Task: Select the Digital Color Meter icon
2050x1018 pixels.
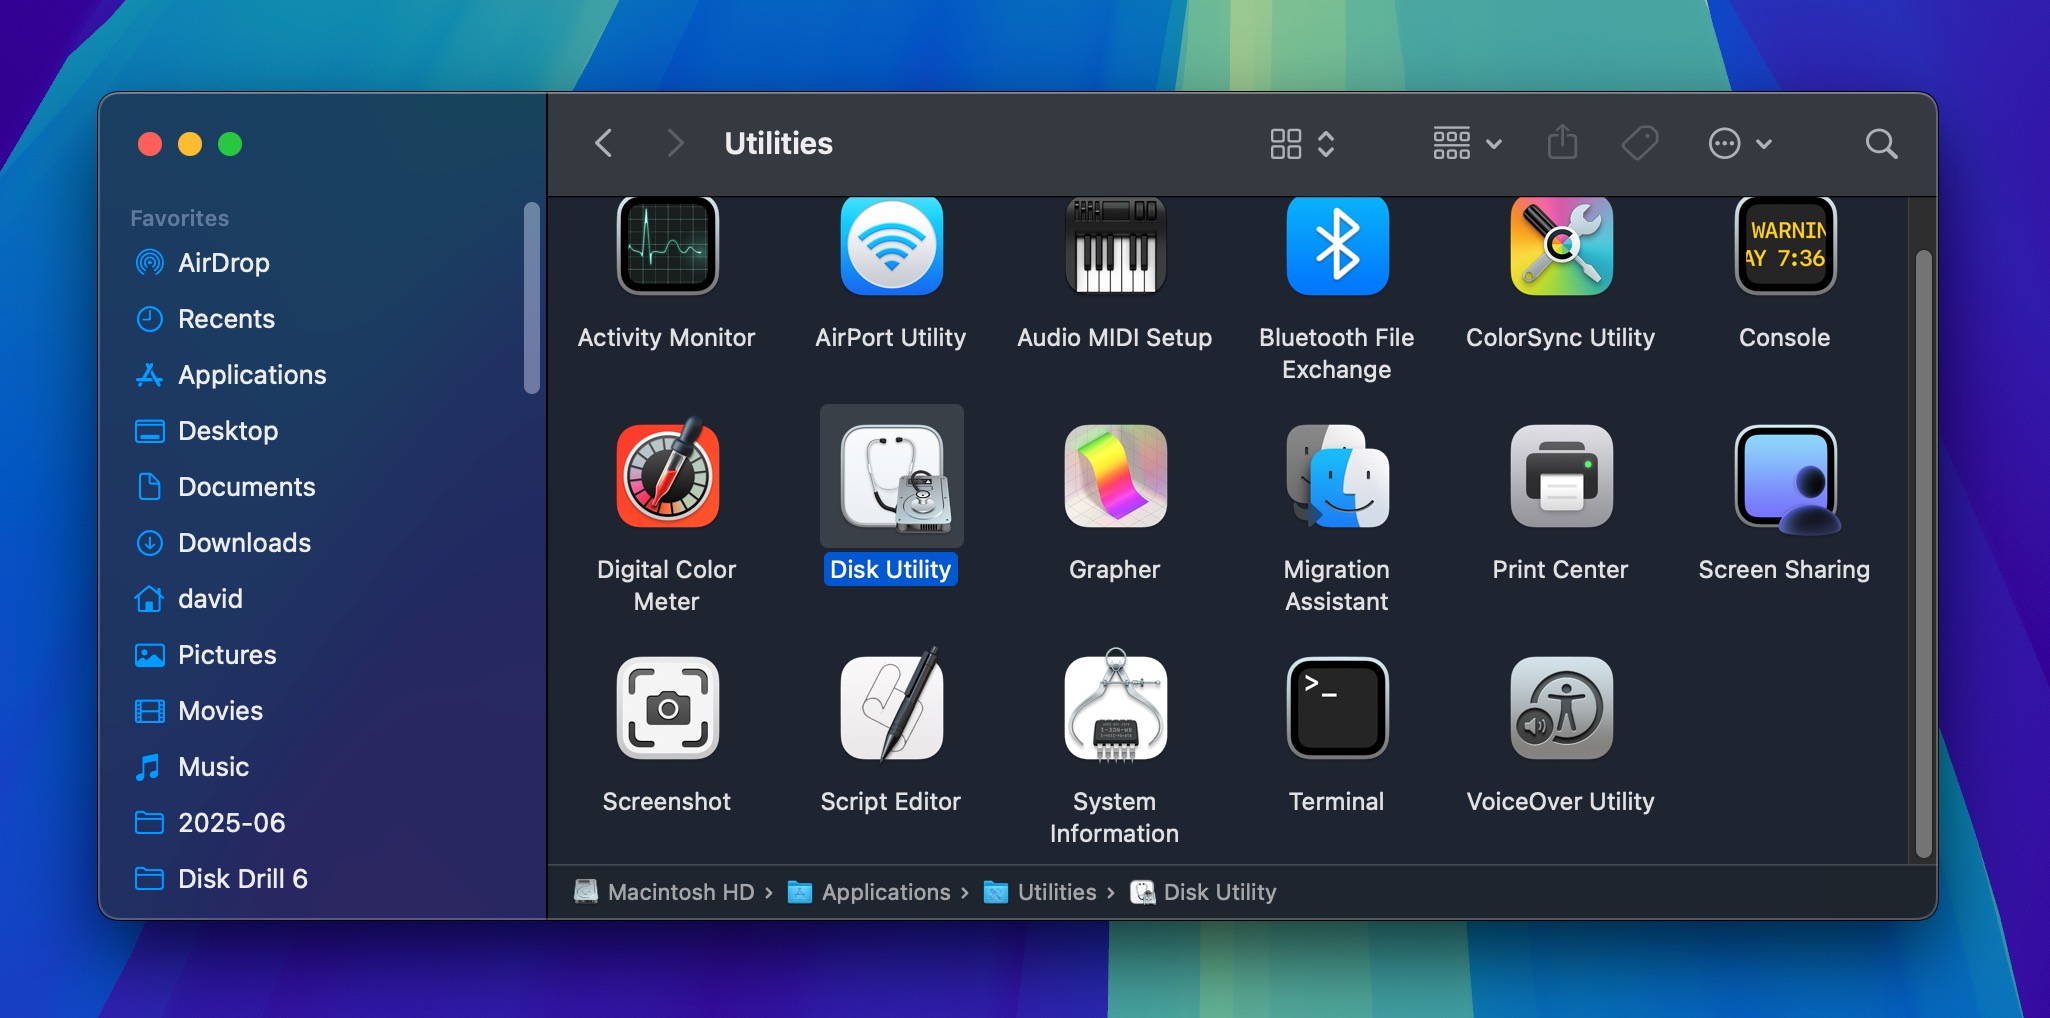Action: [x=667, y=476]
